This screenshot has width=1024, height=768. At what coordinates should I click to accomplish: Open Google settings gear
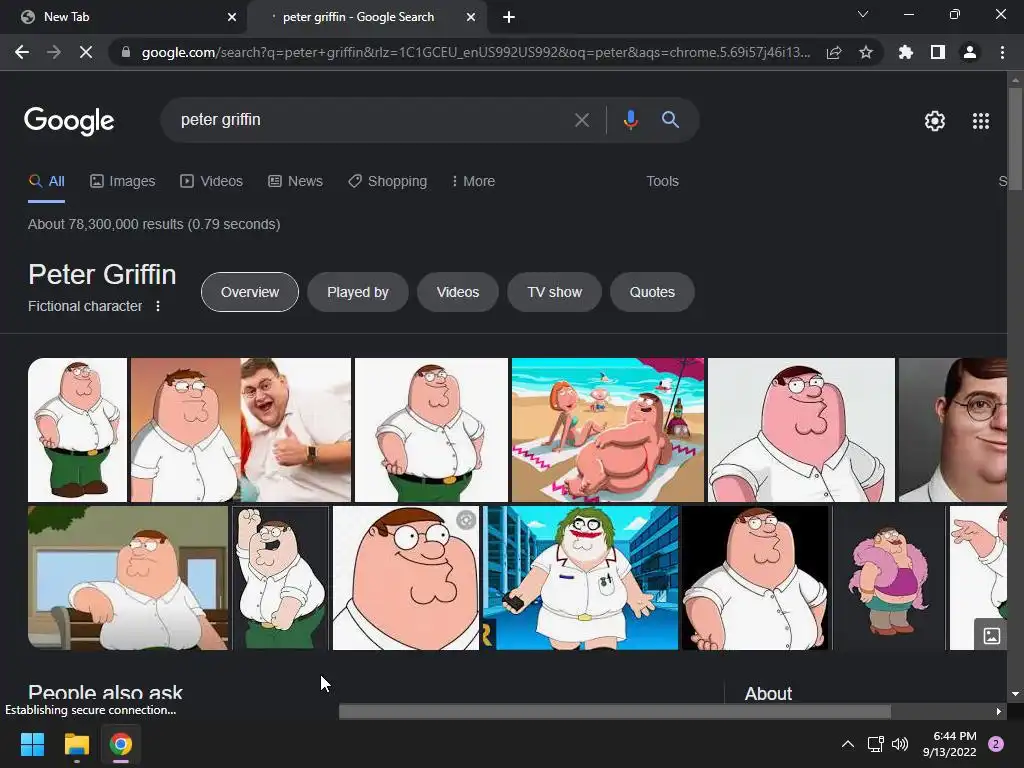(935, 121)
